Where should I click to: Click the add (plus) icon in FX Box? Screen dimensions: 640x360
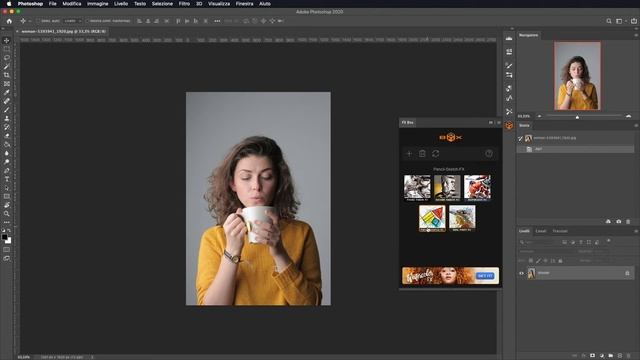409,154
